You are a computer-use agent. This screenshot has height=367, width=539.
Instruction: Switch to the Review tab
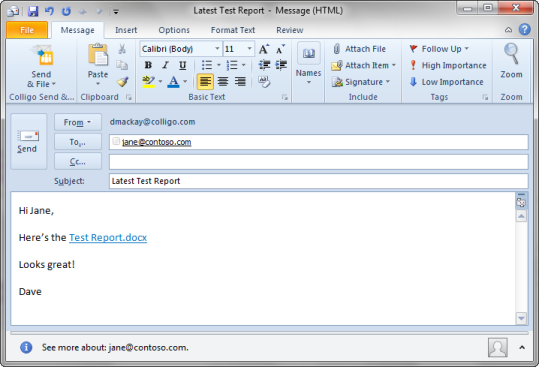[x=290, y=30]
